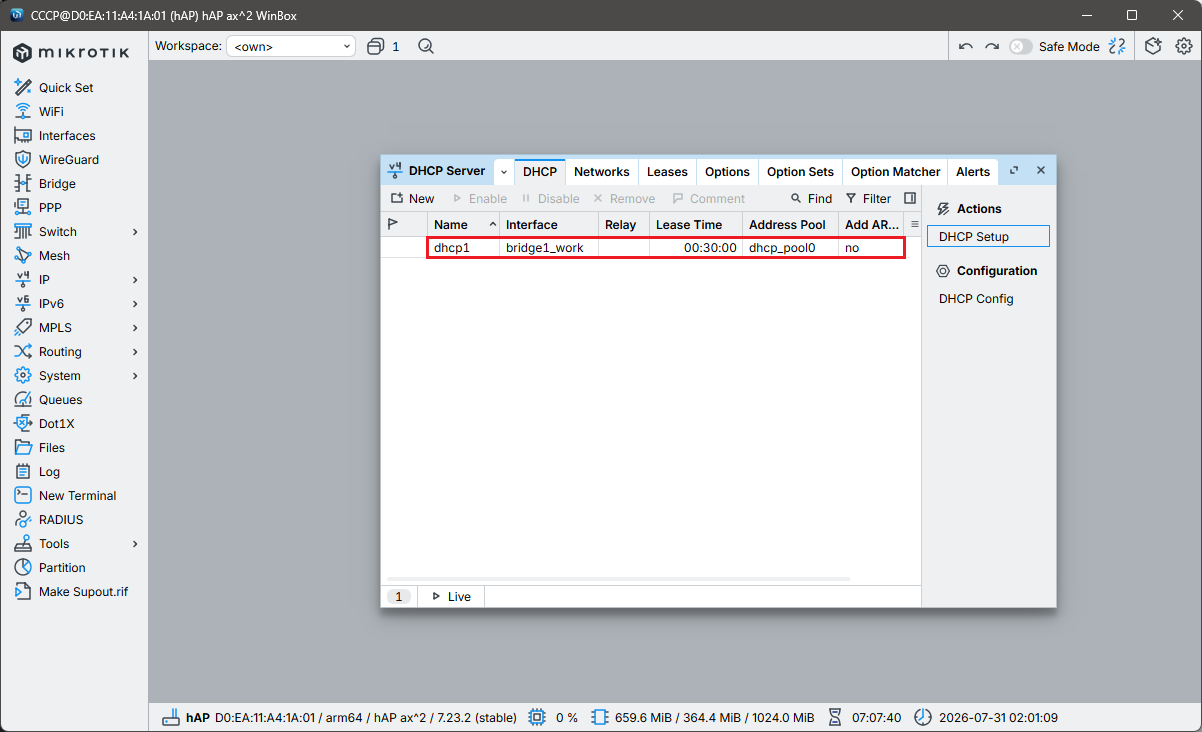Click the Address Pool column header
The image size is (1202, 732).
coord(790,224)
